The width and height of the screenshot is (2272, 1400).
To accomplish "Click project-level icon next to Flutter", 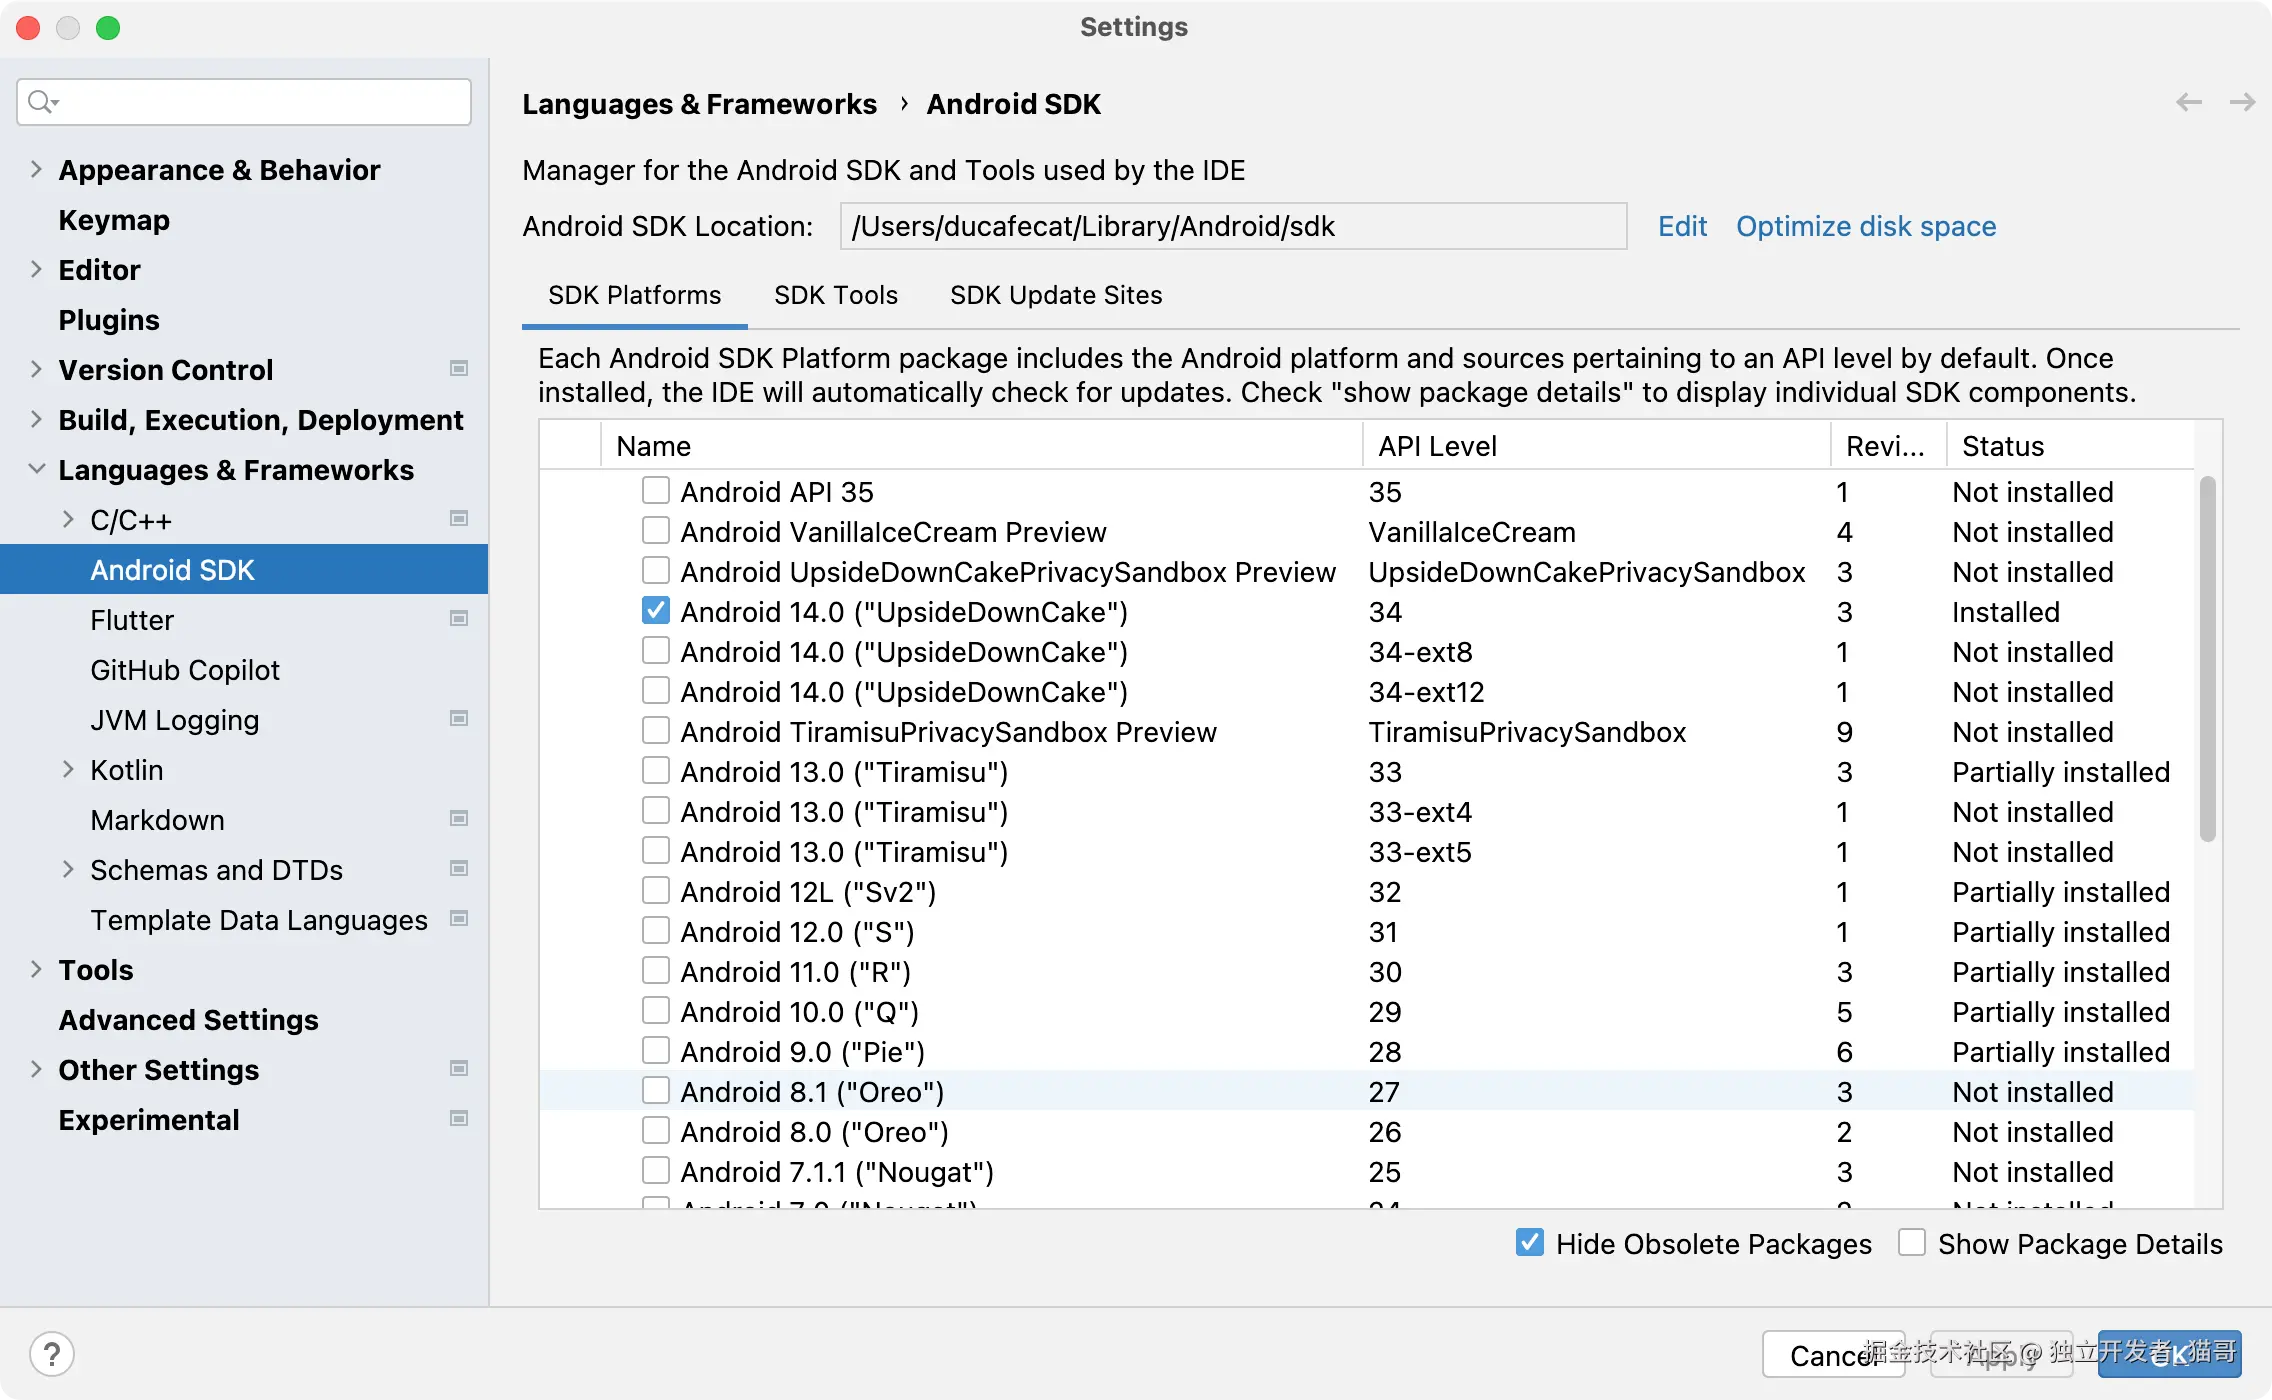I will [x=459, y=619].
